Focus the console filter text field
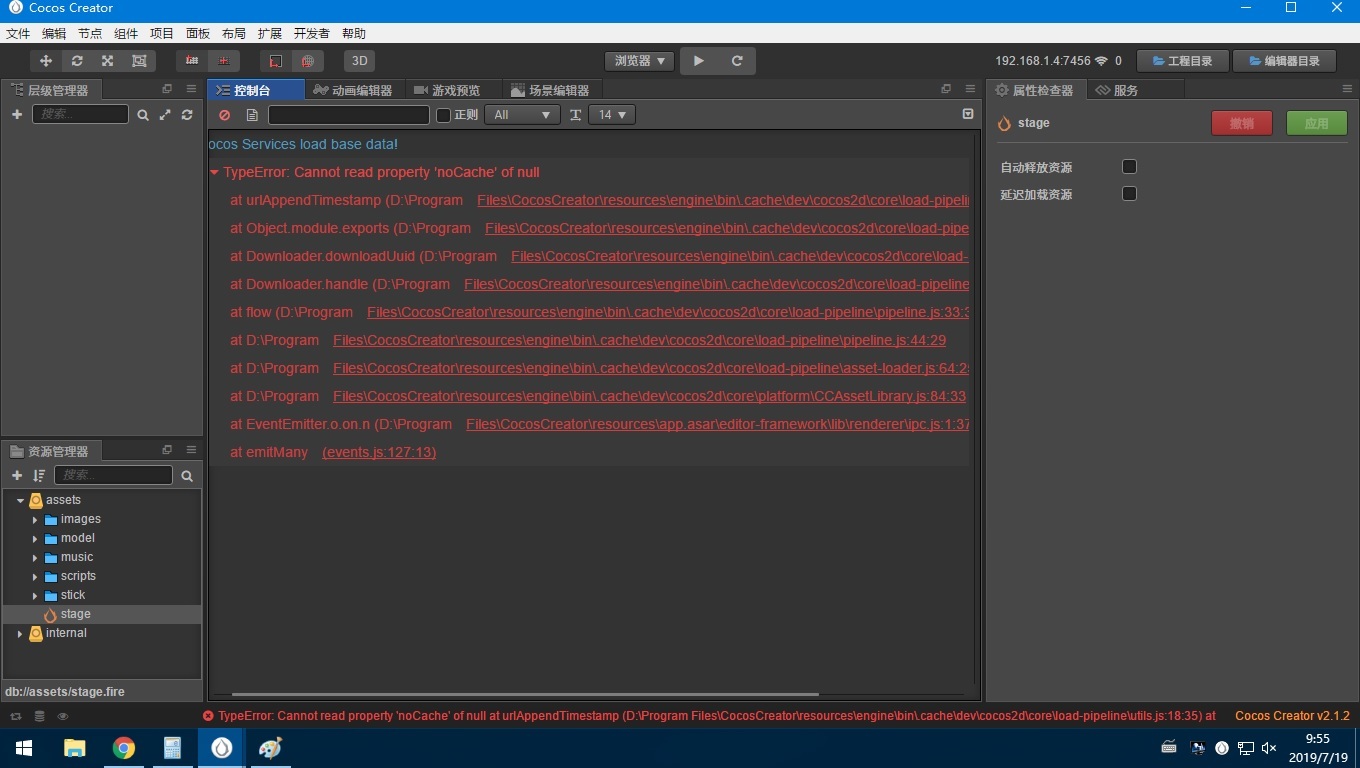The width and height of the screenshot is (1360, 768). tap(348, 115)
